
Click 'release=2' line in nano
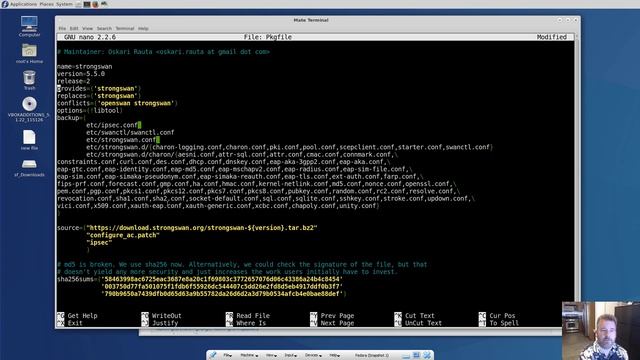tap(73, 81)
